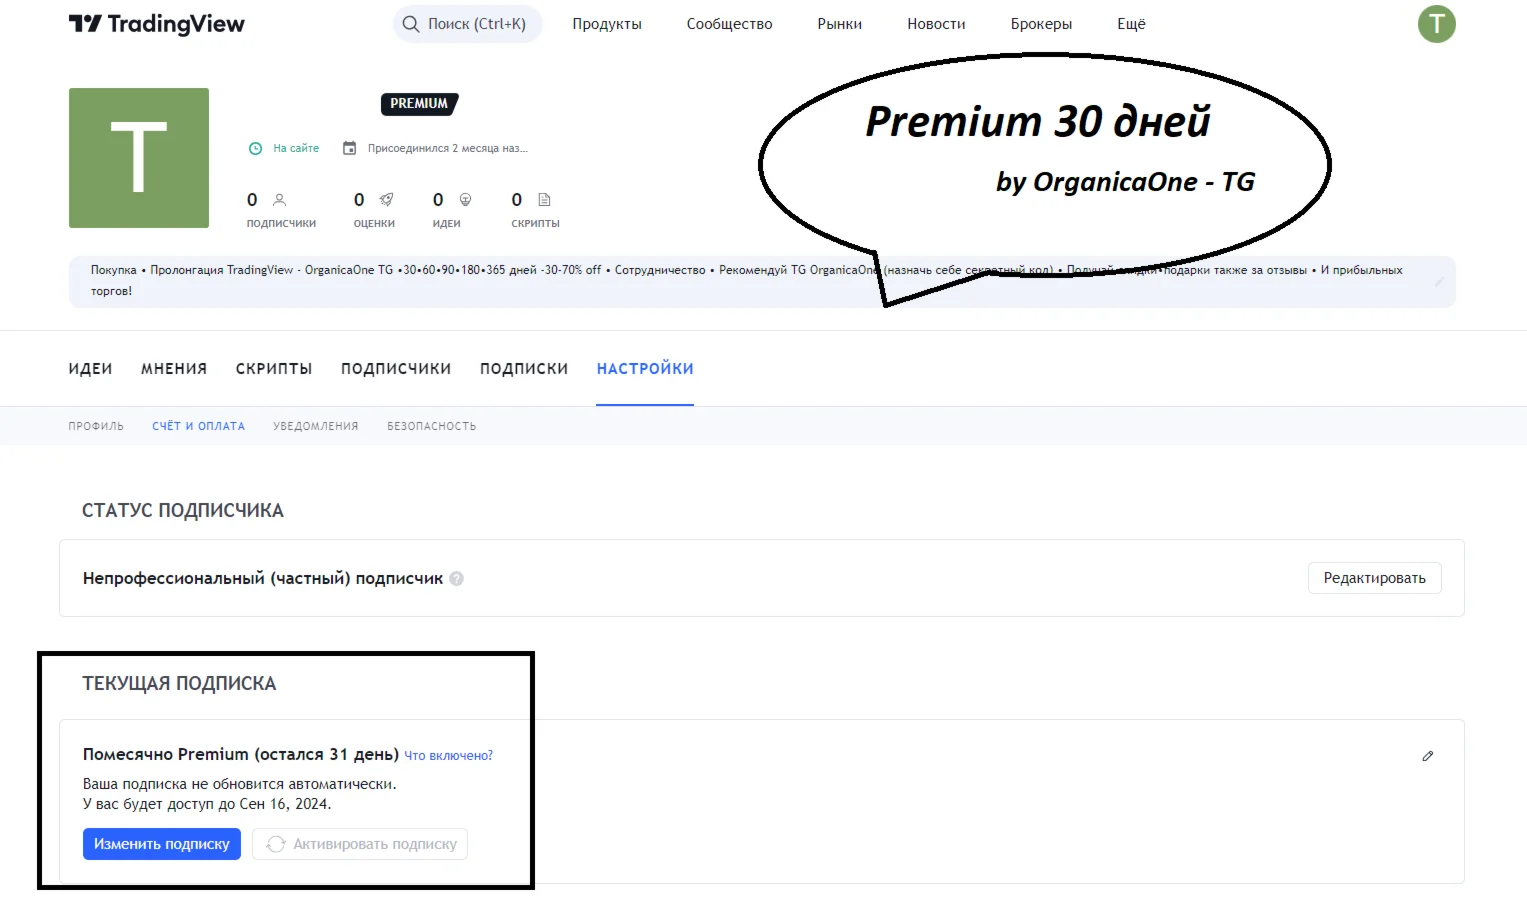
Task: Switch to the МНЕНИЯ tab
Action: [174, 369]
